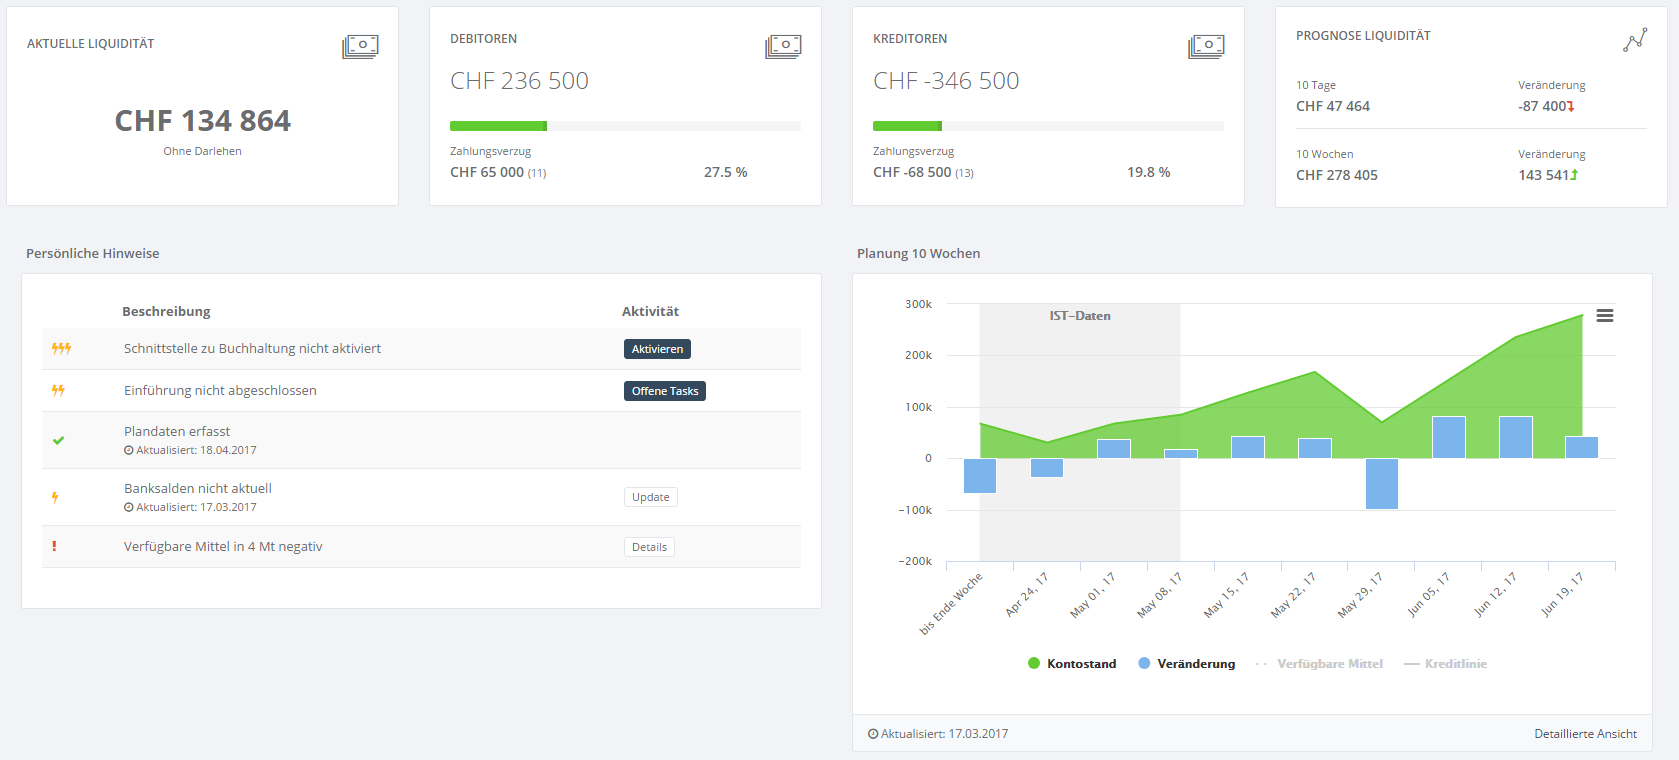Open the Offene Tasks button
The image size is (1679, 760).
click(x=665, y=391)
